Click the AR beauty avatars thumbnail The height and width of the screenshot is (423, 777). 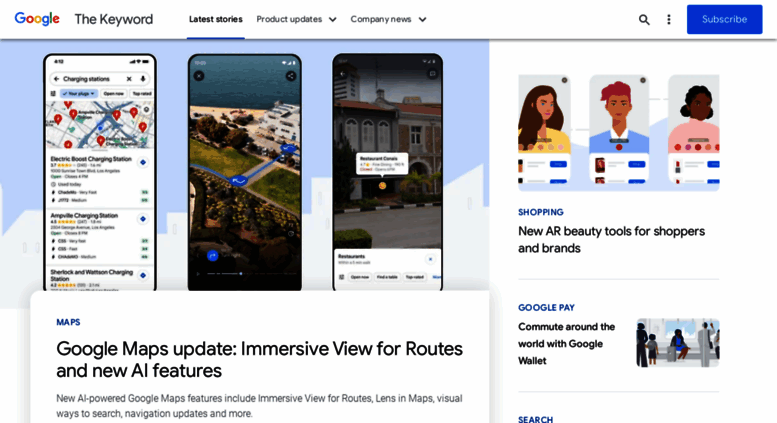618,133
